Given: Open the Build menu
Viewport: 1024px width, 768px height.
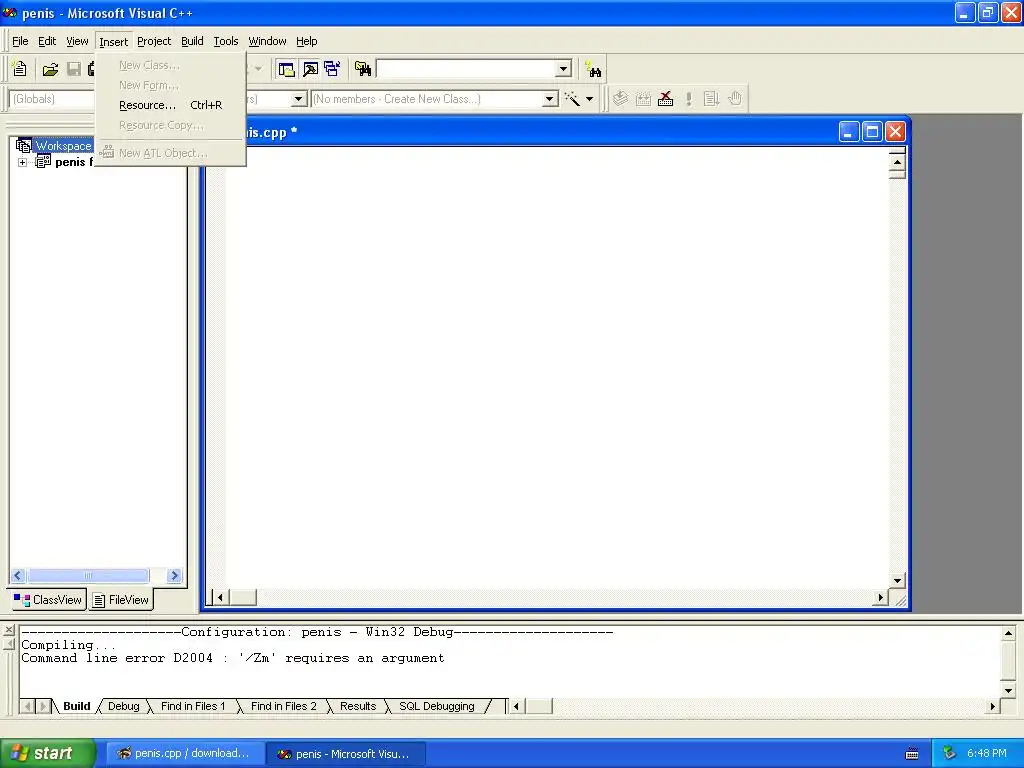Looking at the screenshot, I should [192, 41].
